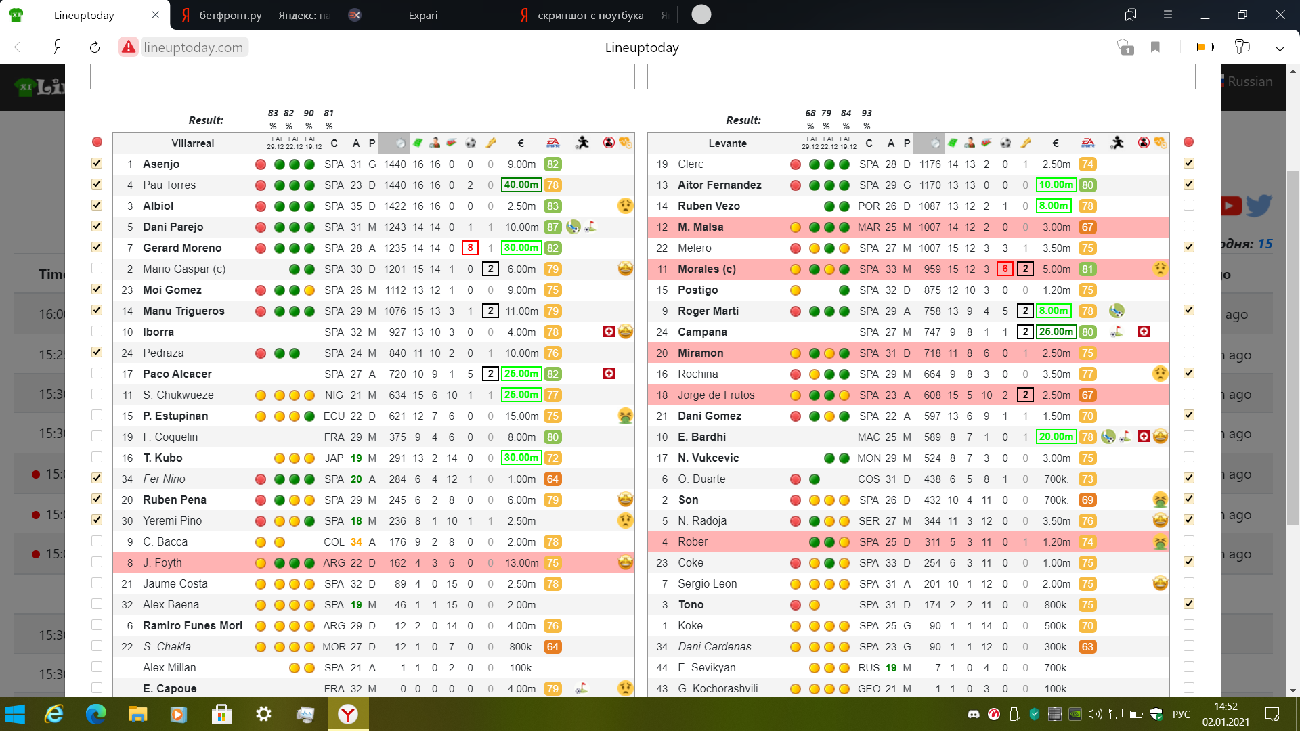Toggle the checkbox next to Clerc's row
The image size is (1300, 731).
1189,164
